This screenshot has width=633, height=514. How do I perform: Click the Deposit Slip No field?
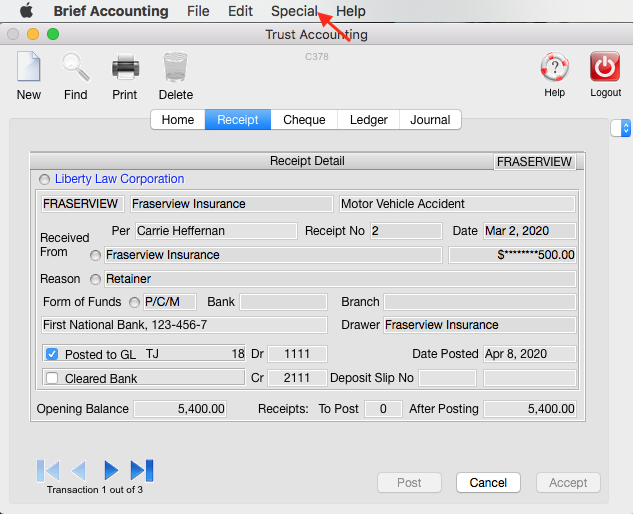tap(447, 378)
